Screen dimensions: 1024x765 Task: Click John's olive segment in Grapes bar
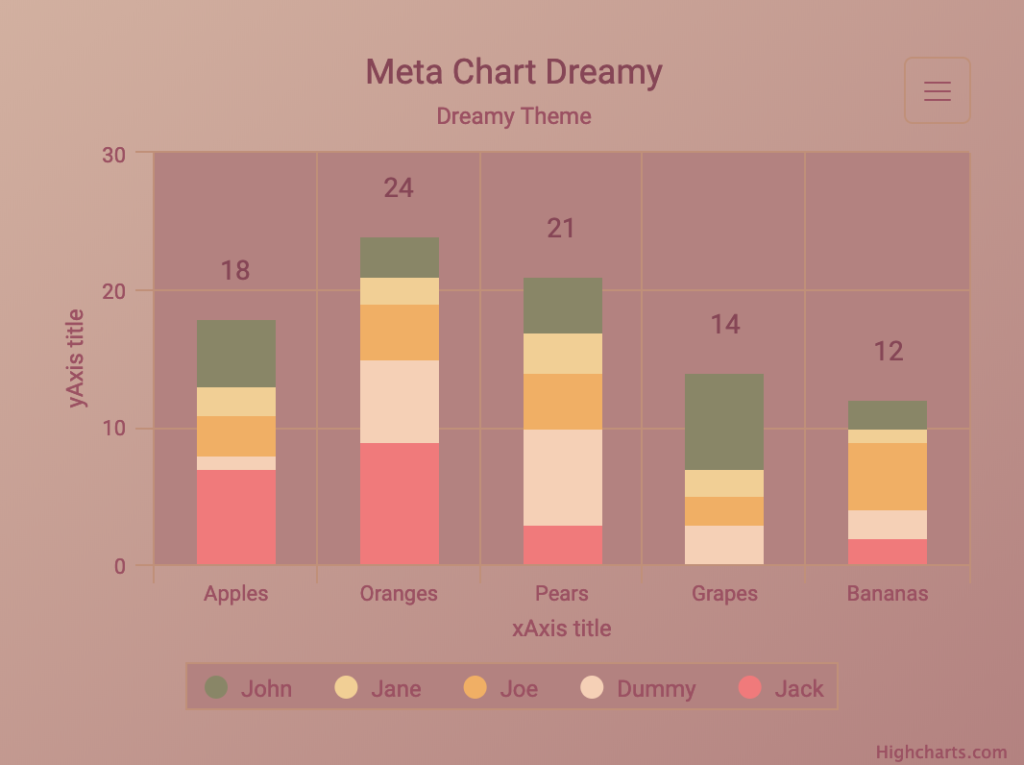(724, 421)
